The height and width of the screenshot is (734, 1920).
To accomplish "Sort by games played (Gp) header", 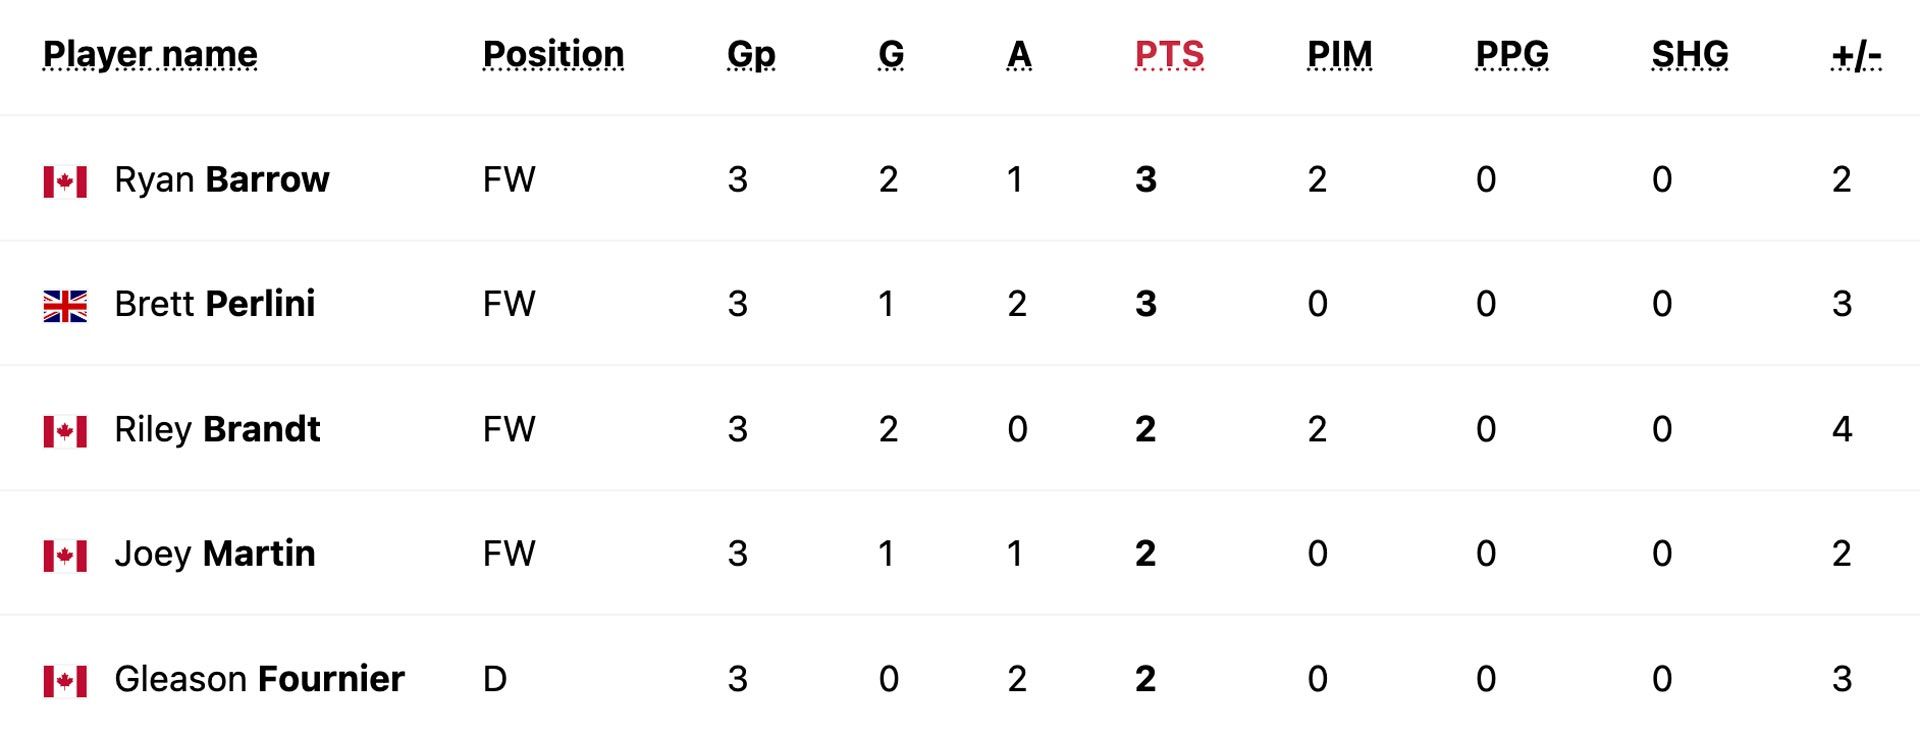I will pyautogui.click(x=751, y=54).
